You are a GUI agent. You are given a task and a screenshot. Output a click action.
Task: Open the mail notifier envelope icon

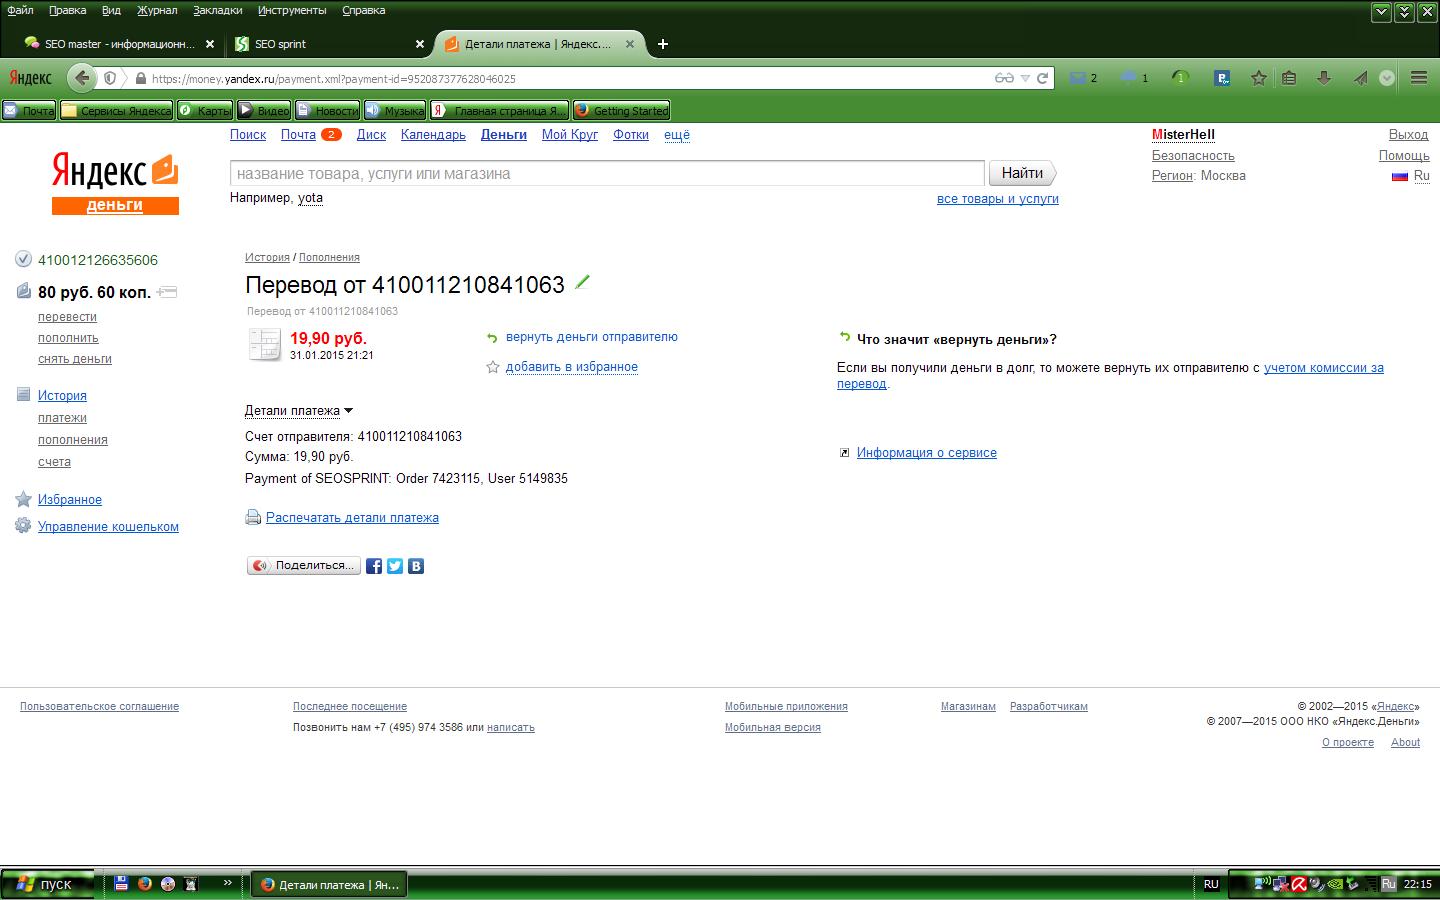tap(1078, 78)
